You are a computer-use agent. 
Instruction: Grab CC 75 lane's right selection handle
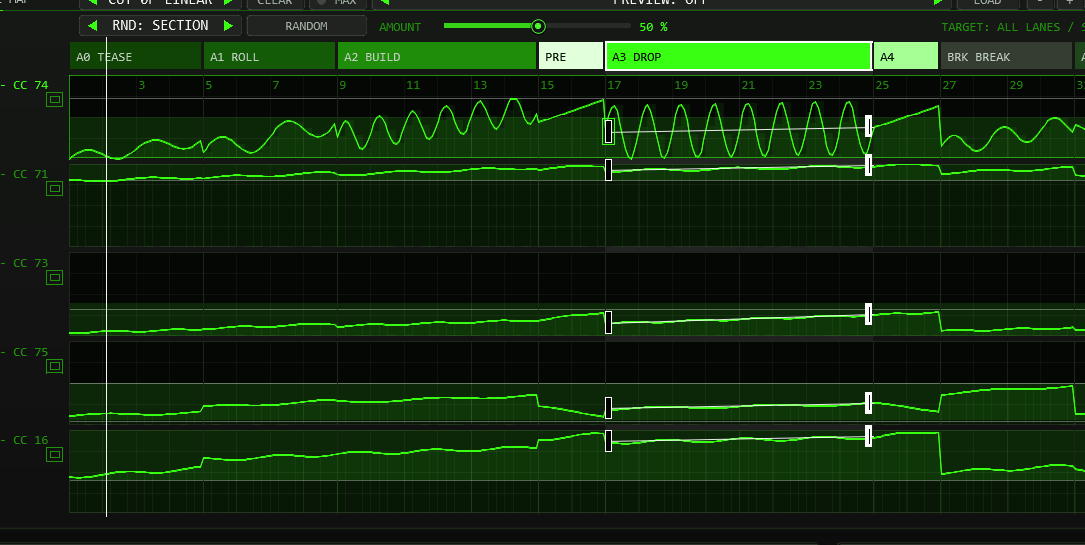[x=868, y=403]
